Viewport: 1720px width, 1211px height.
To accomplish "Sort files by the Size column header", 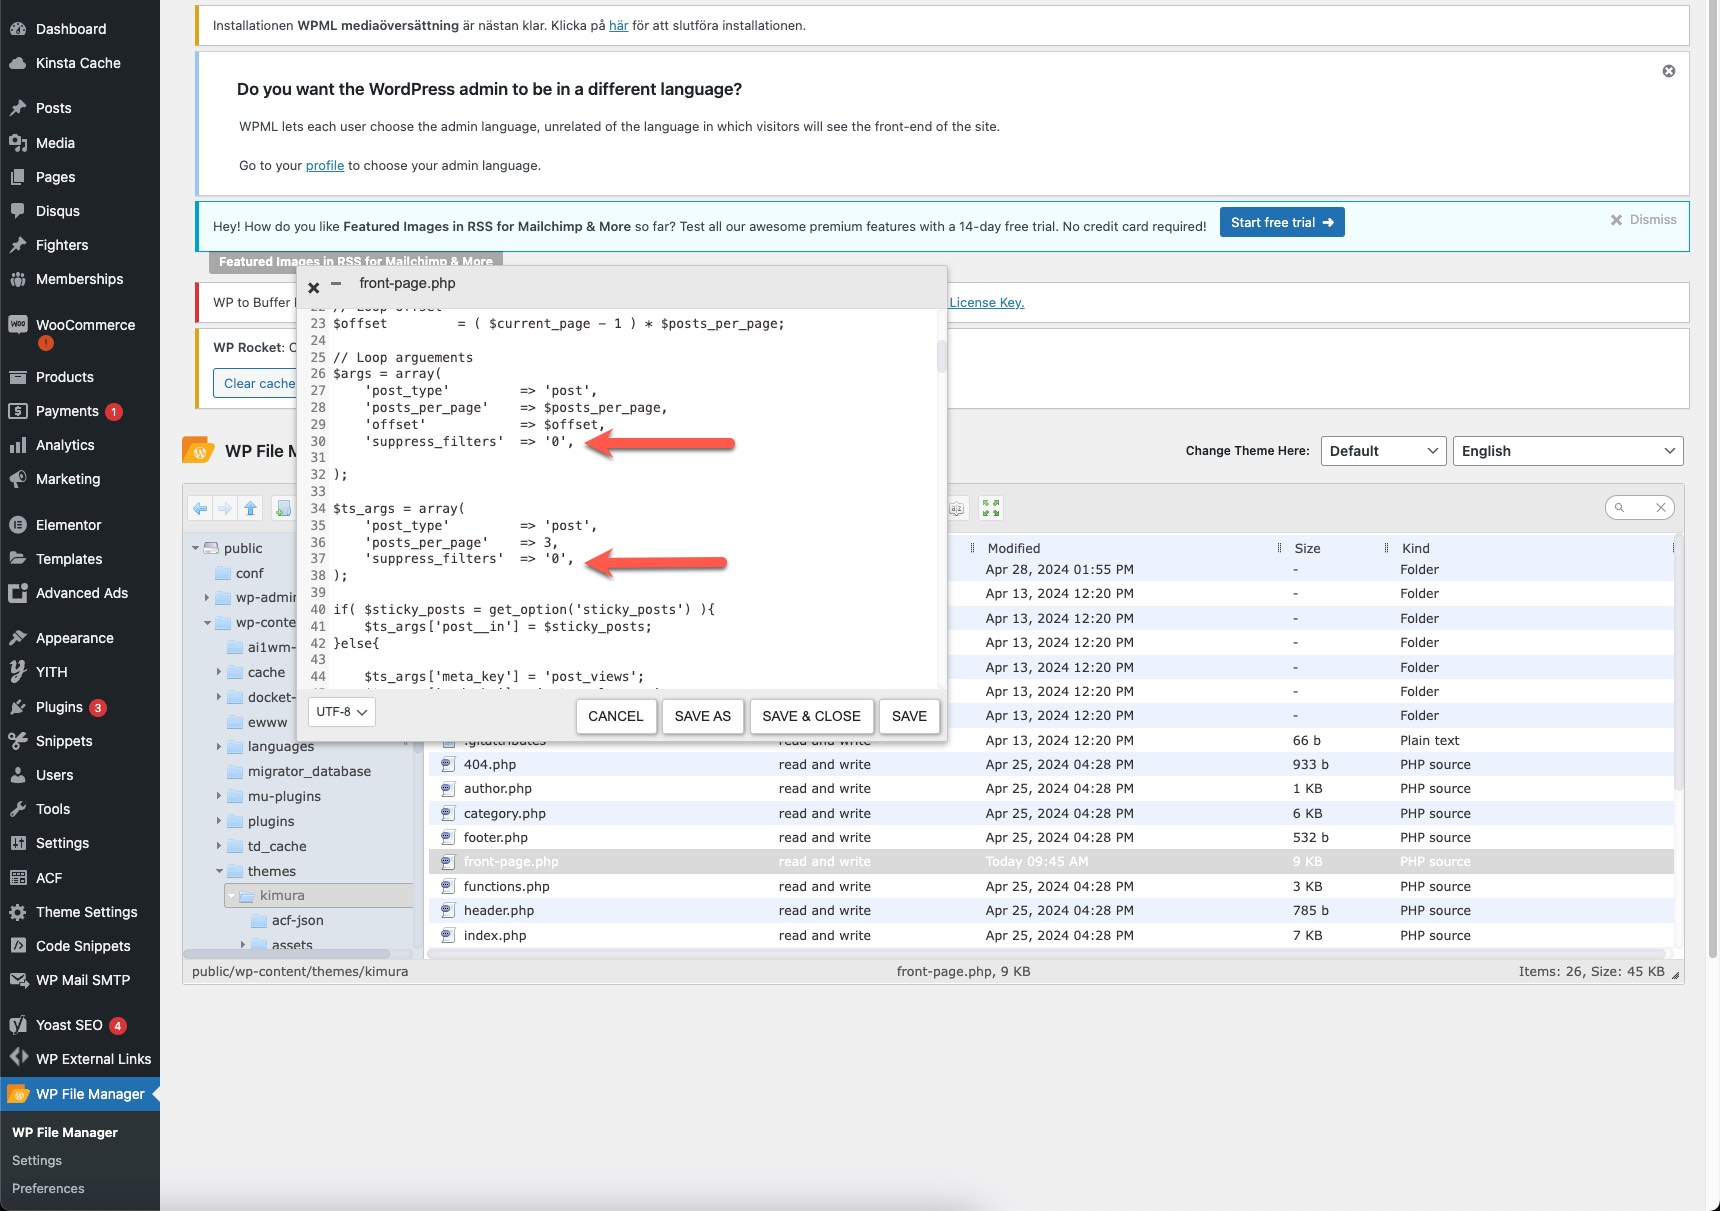I will tap(1307, 548).
